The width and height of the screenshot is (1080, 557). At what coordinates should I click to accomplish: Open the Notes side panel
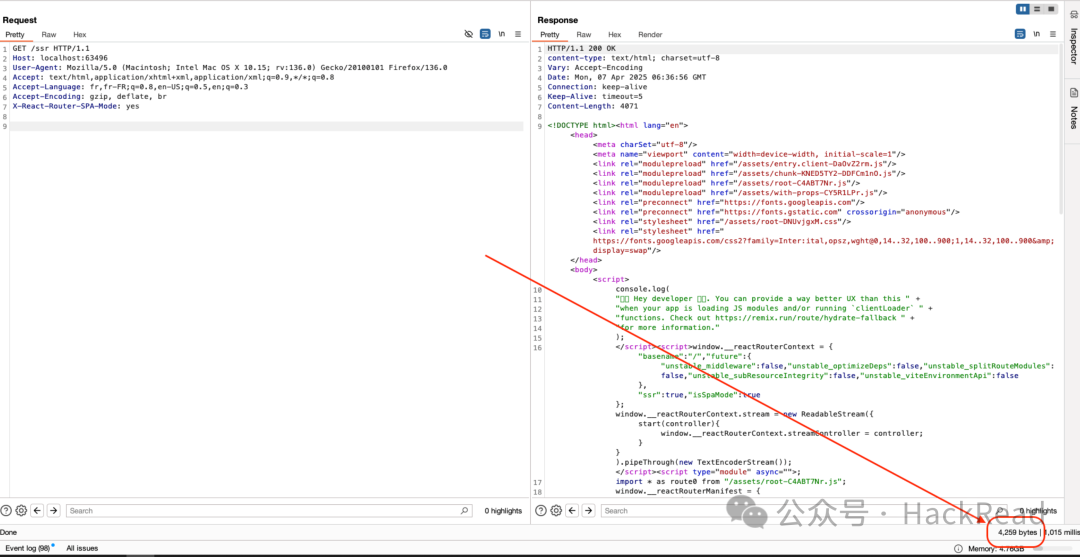(1073, 108)
